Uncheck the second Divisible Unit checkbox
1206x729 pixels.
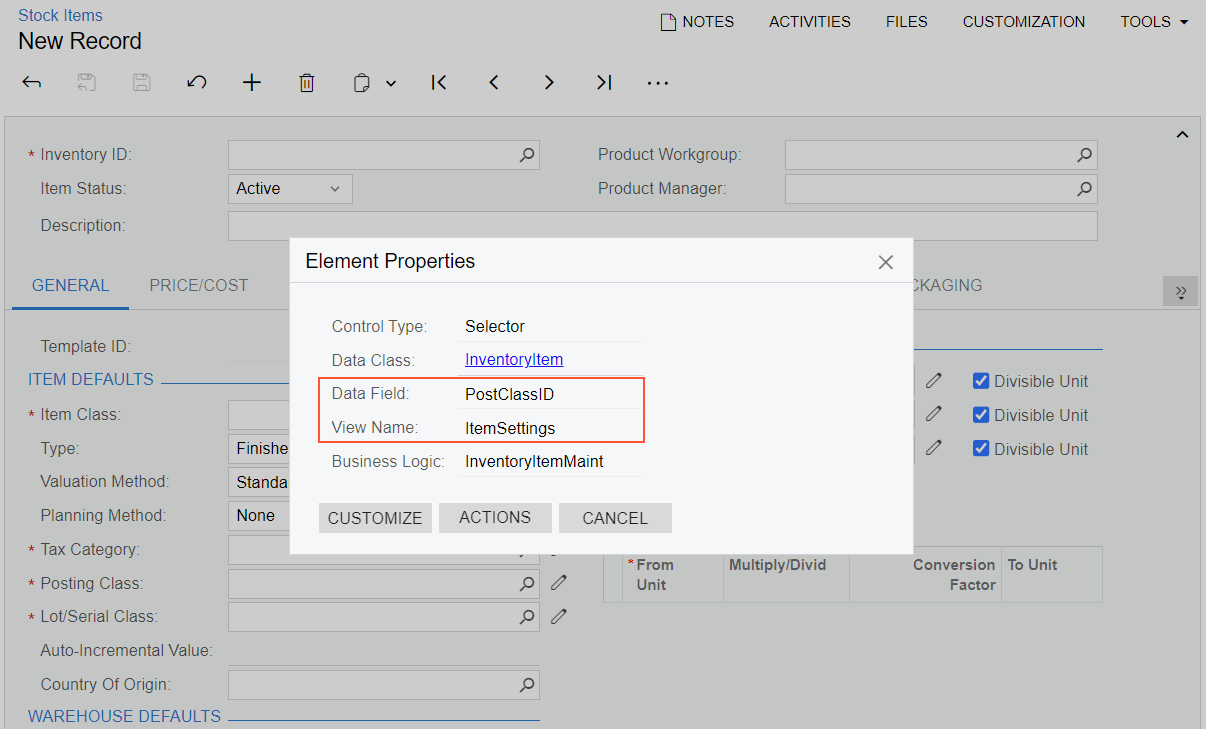pos(981,415)
